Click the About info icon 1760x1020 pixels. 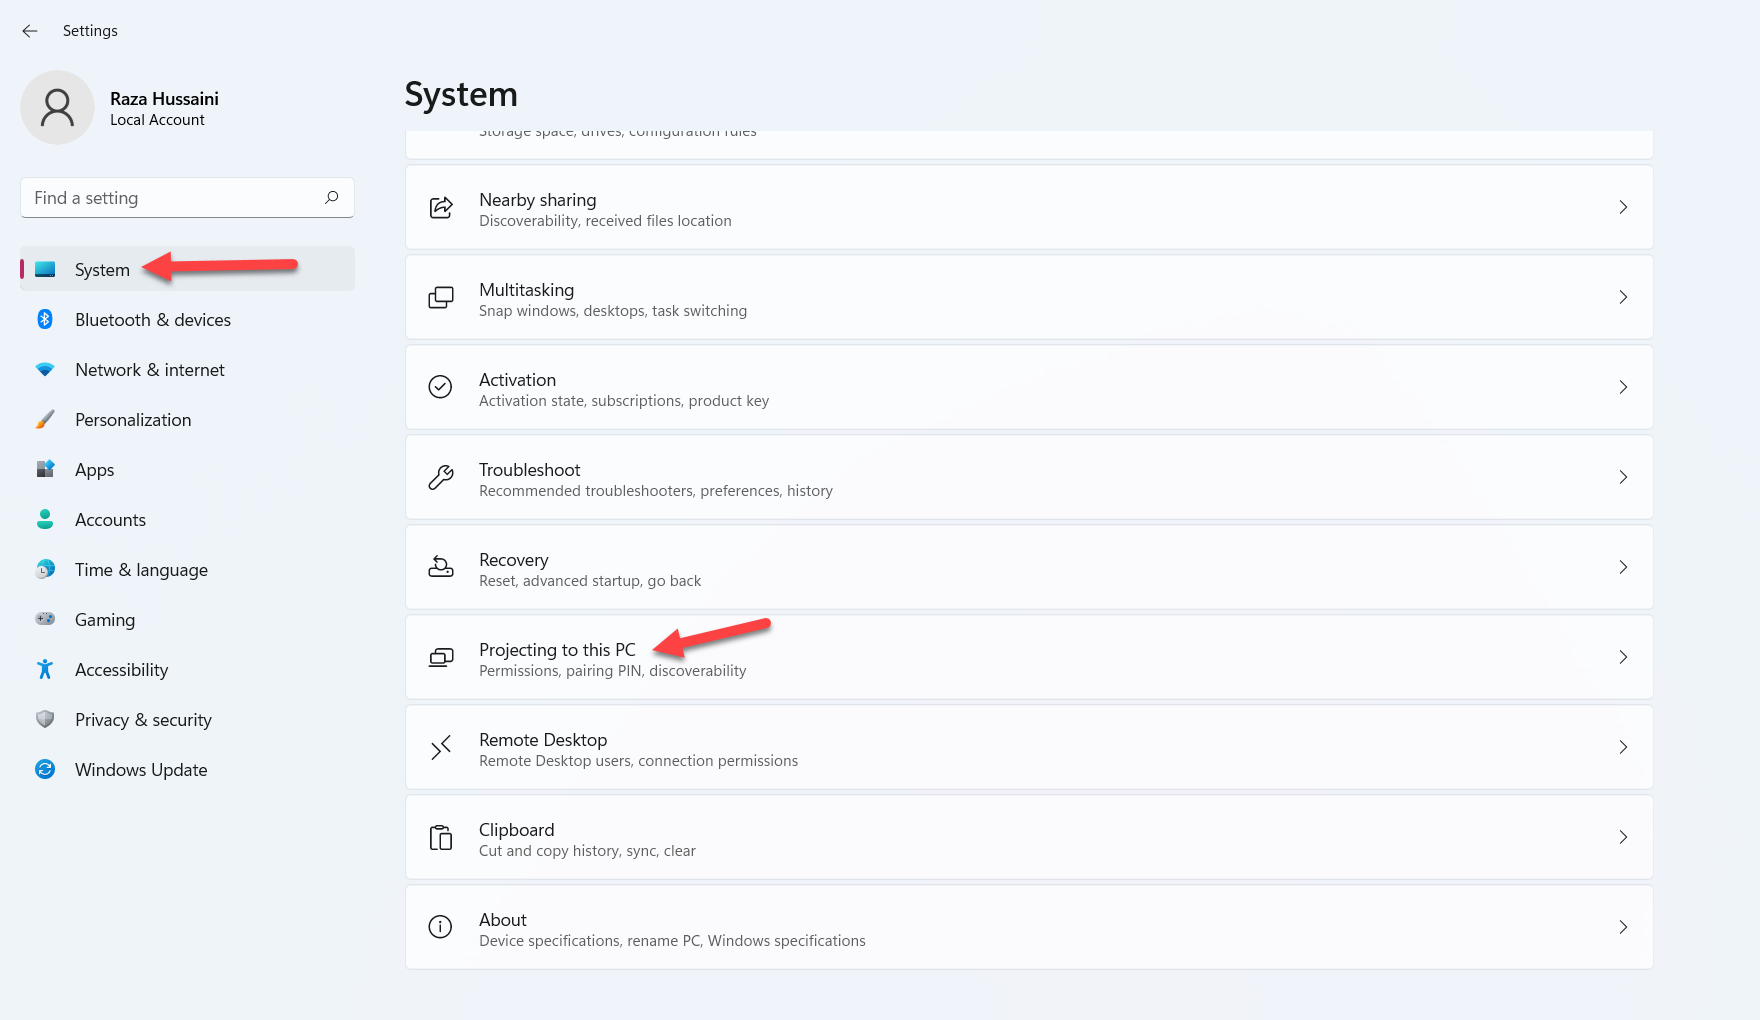[x=441, y=928]
